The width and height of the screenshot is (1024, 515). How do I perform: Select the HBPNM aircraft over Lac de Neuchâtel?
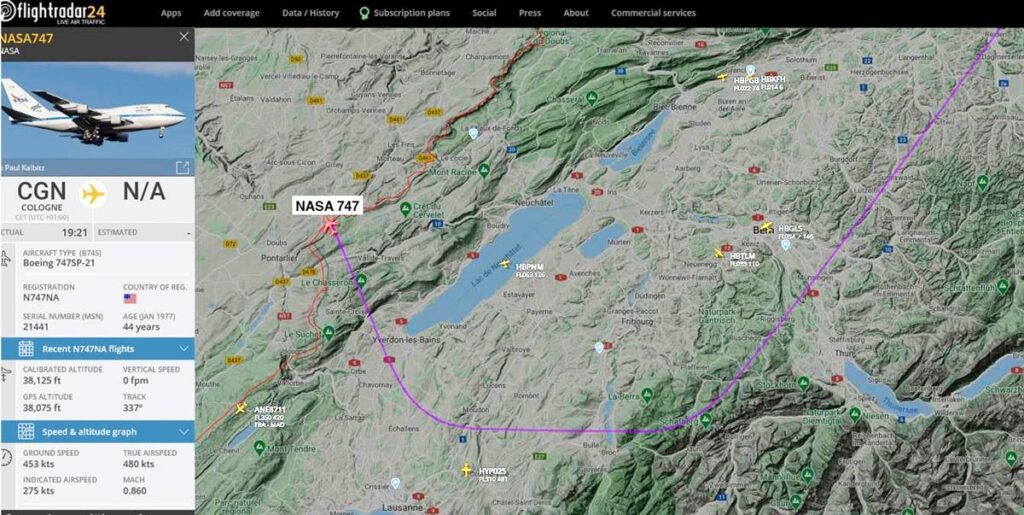click(504, 264)
